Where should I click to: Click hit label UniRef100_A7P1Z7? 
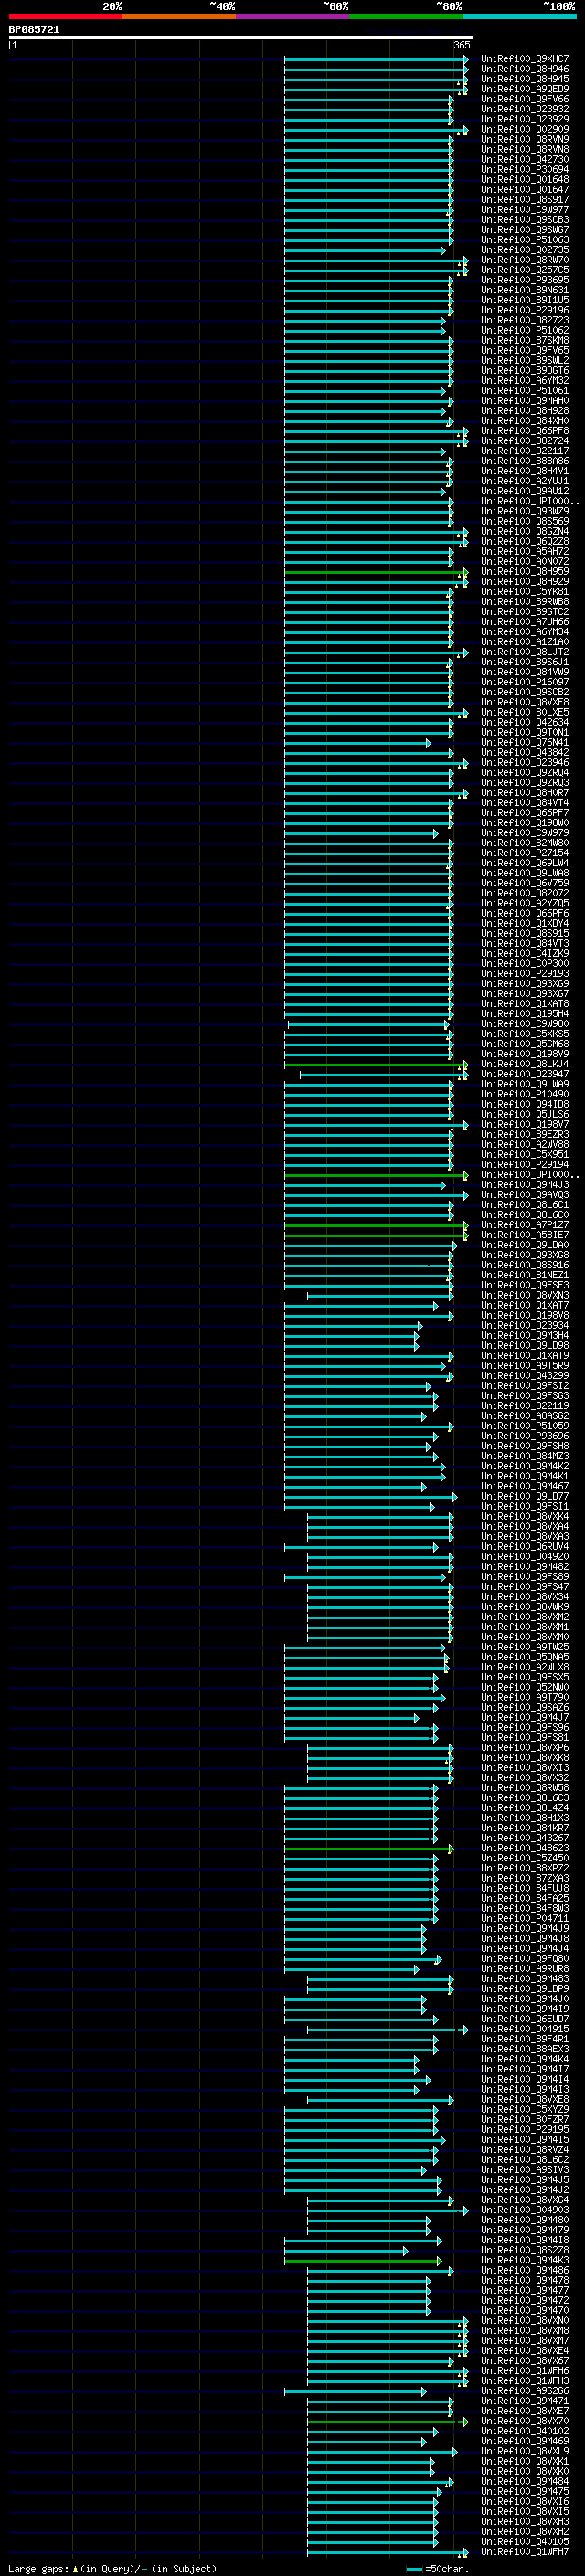tap(525, 1225)
